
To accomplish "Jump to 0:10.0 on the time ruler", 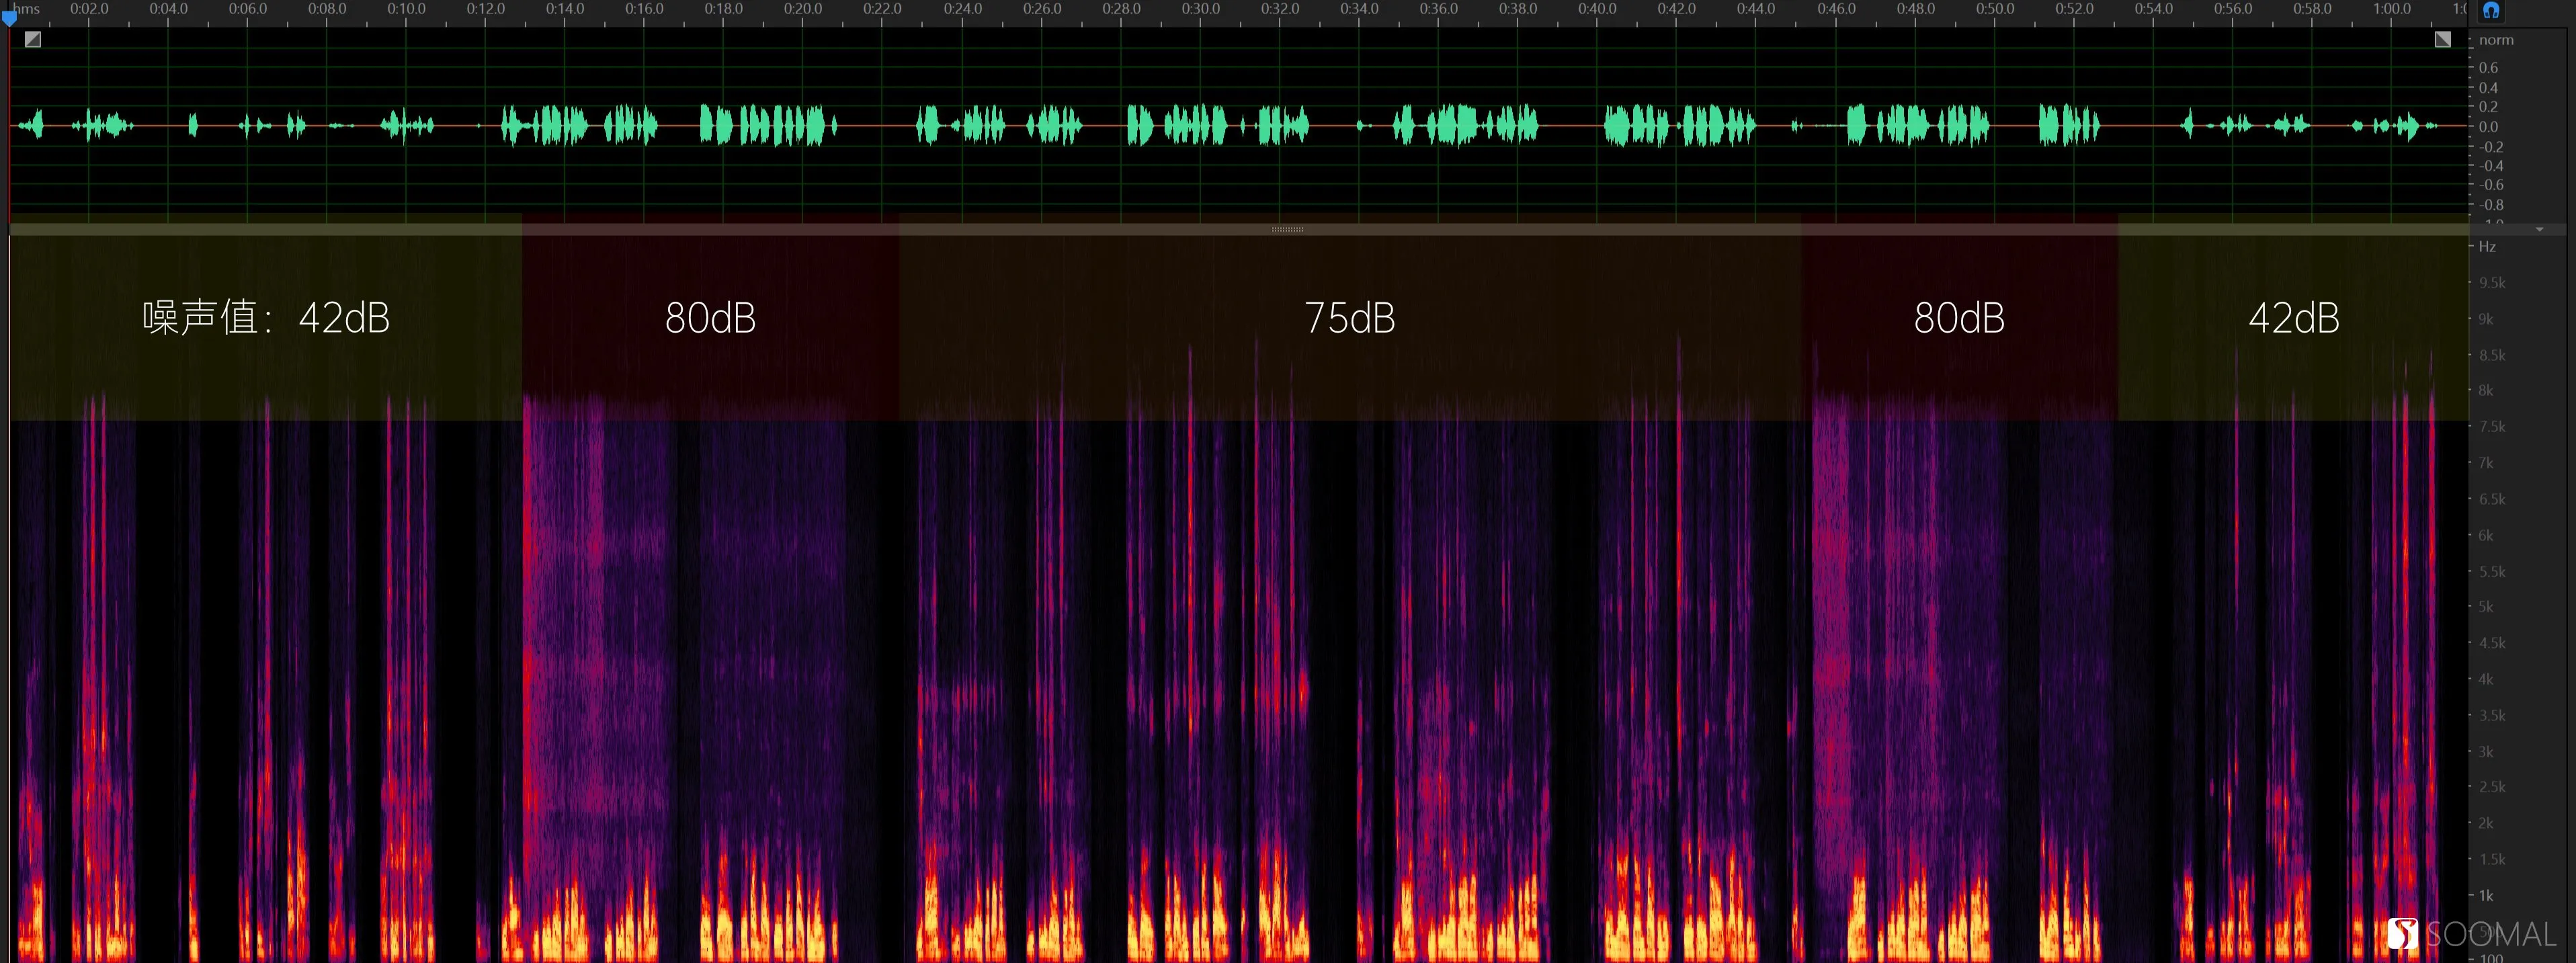I will 406,9.
